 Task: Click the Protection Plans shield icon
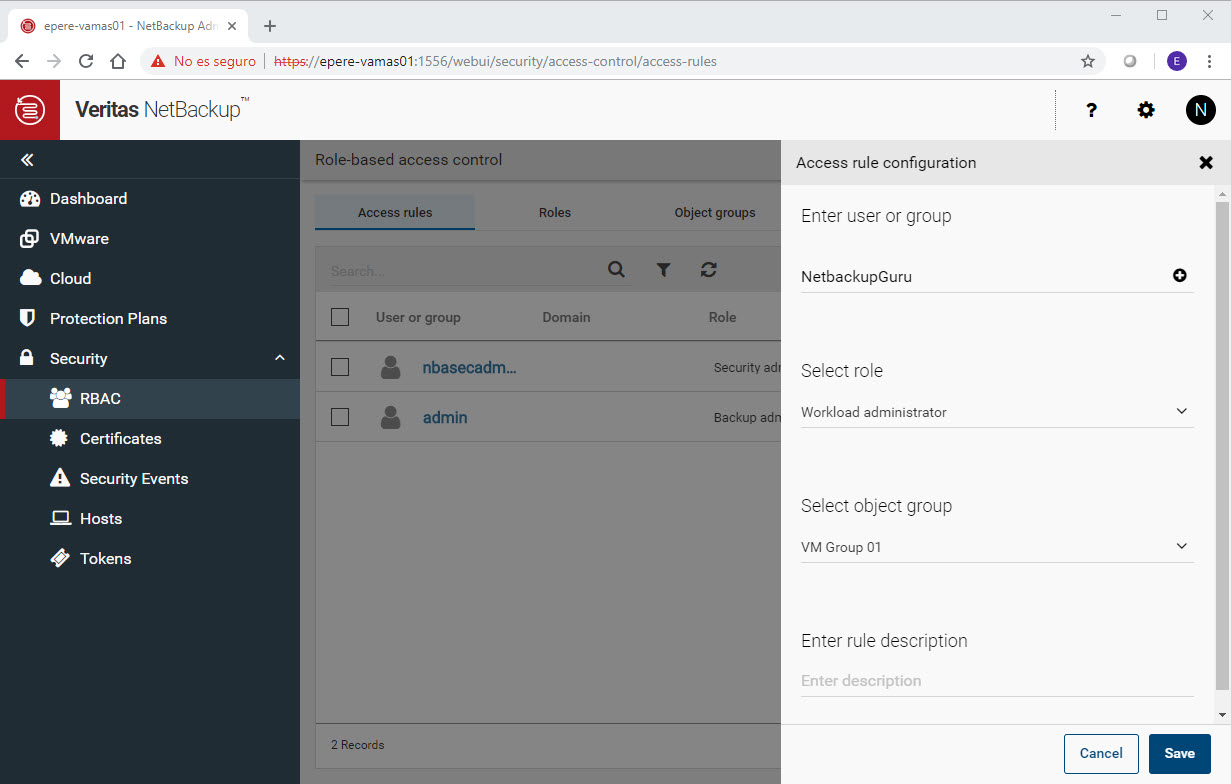(29, 318)
